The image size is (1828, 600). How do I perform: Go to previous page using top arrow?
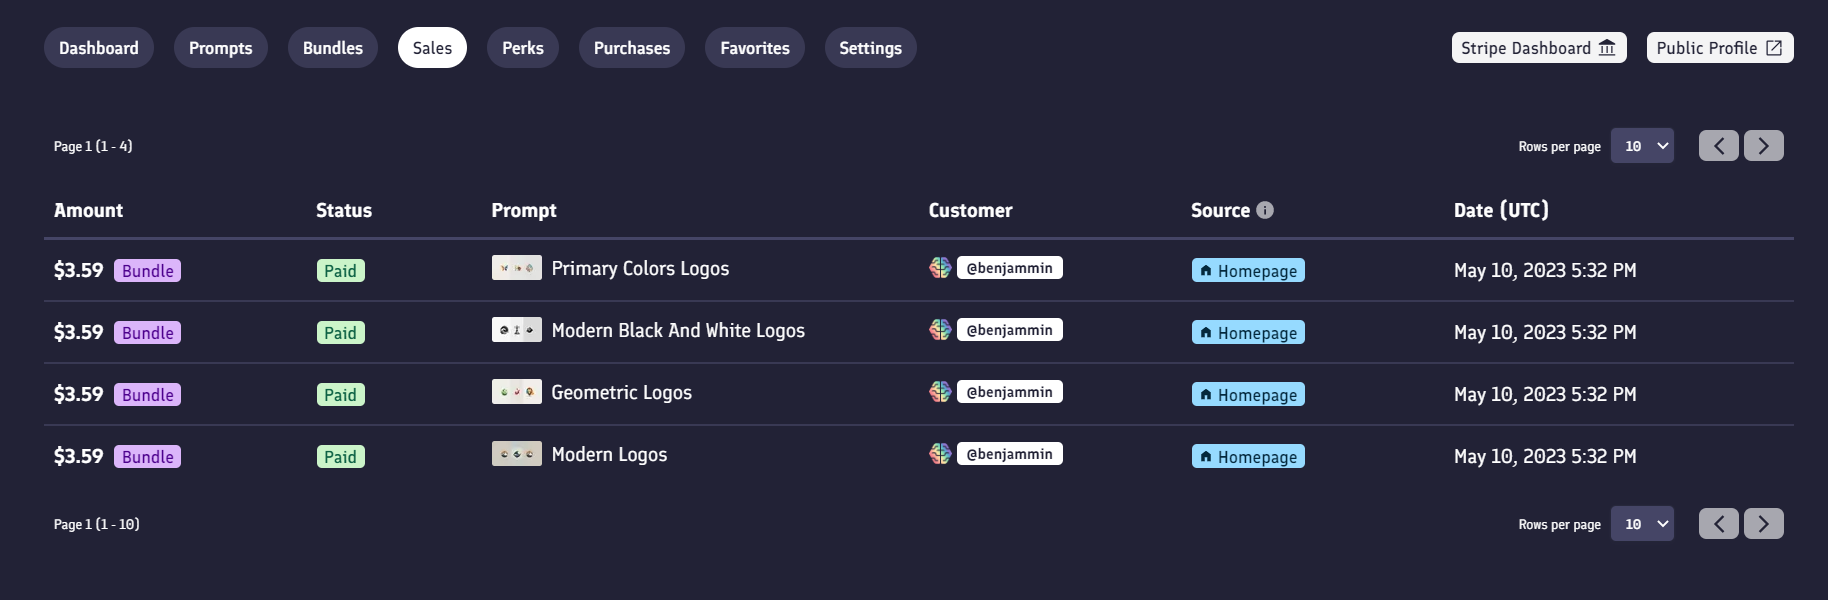click(1719, 146)
